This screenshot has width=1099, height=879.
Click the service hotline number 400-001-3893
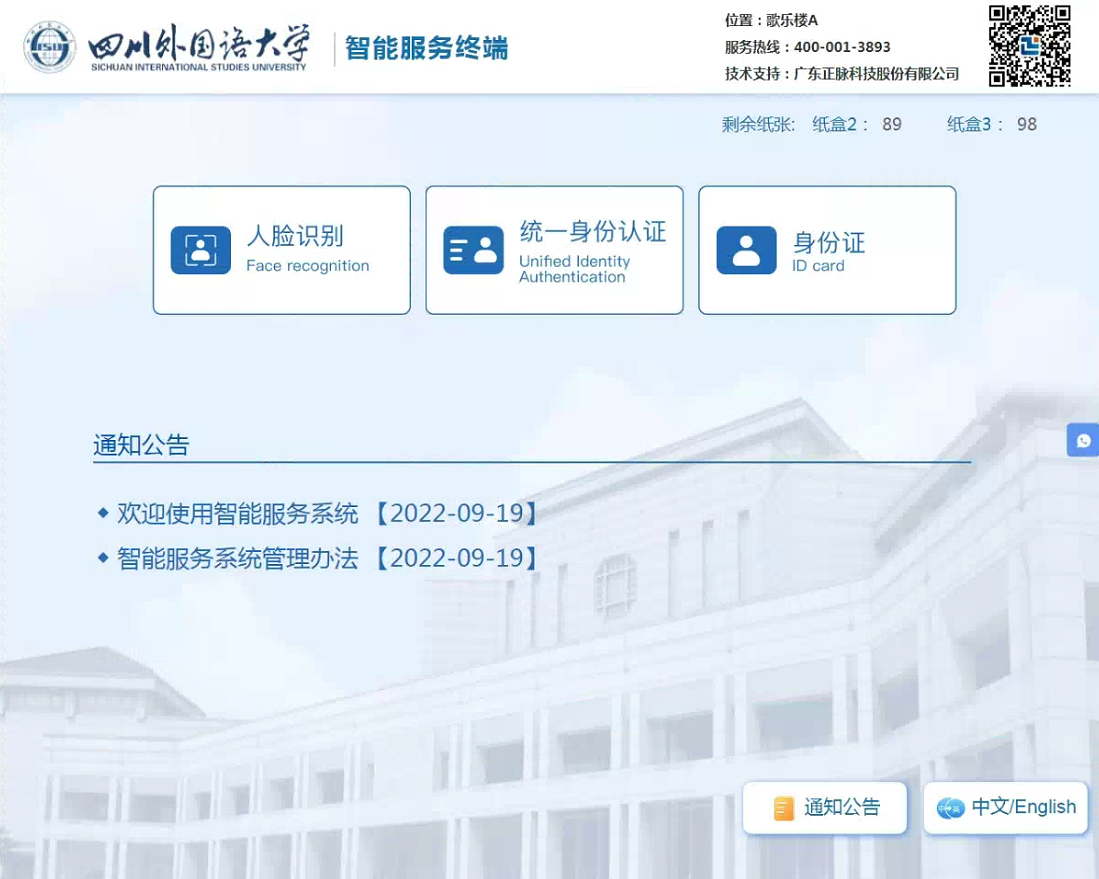point(841,47)
